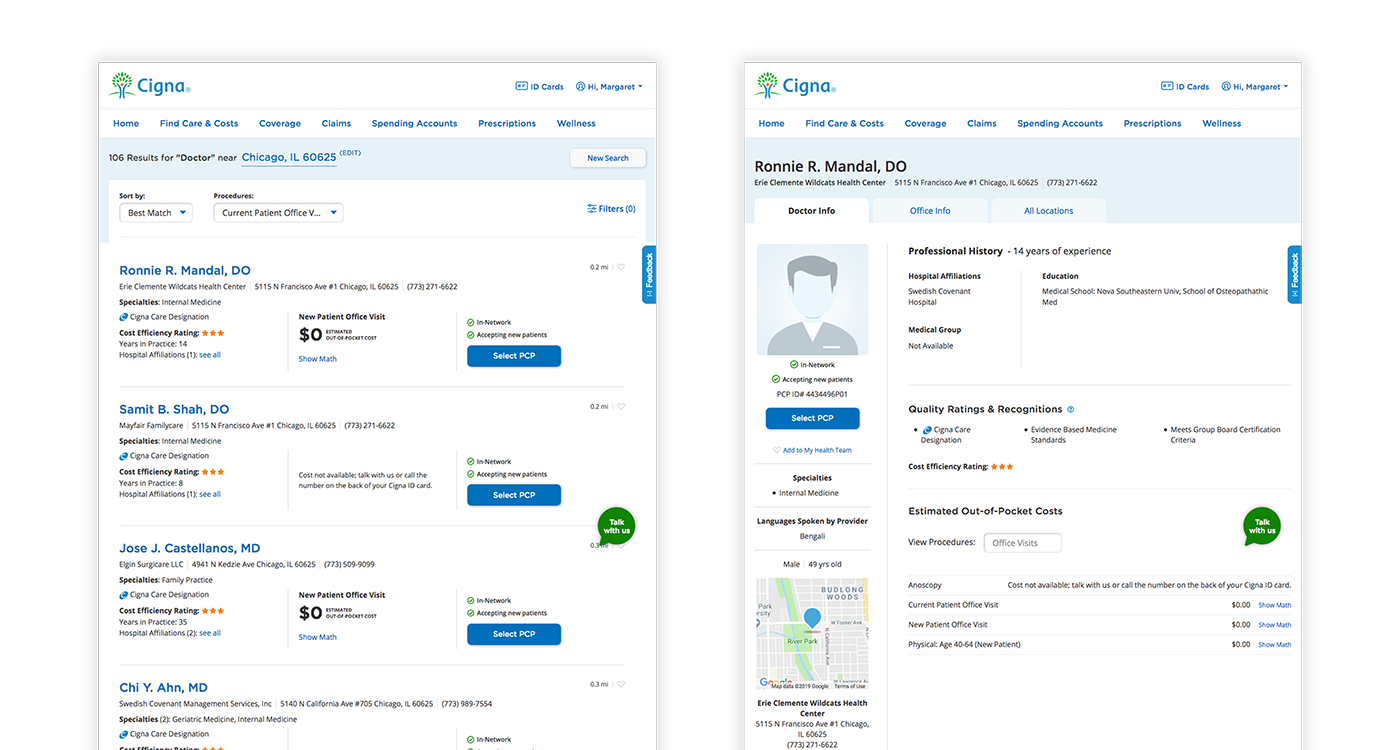Expand the Procedures dropdown in search results
Viewport: 1400px width, 750px height.
point(278,213)
